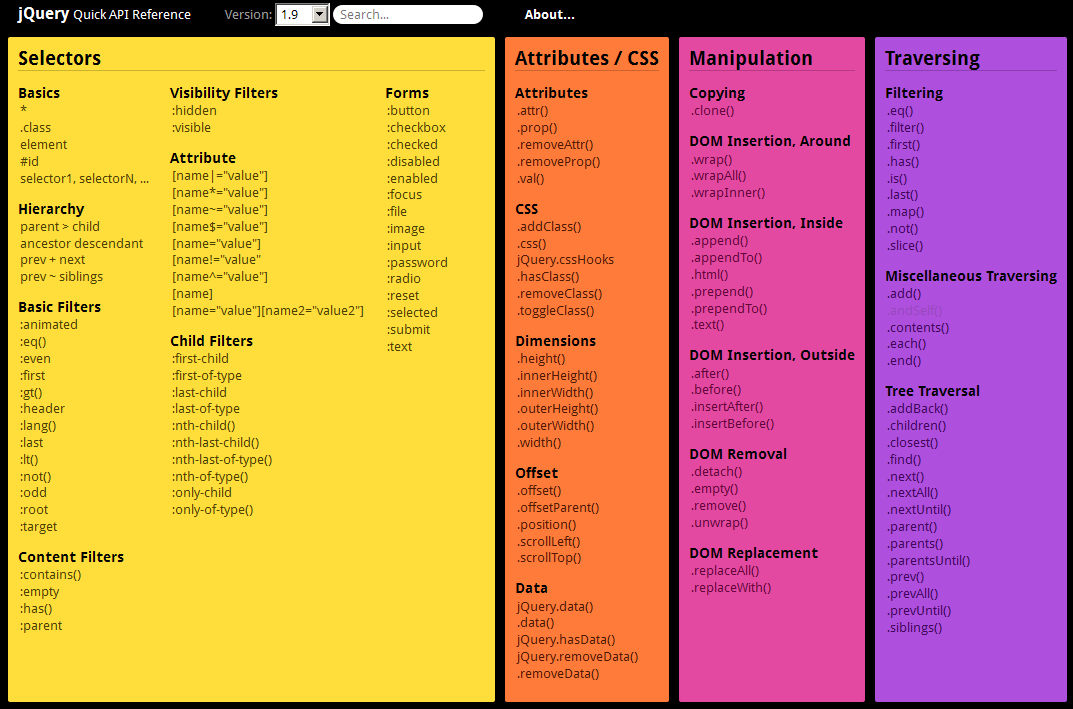Click the .nextUntil() method
Viewport: 1073px width, 709px height.
919,509
